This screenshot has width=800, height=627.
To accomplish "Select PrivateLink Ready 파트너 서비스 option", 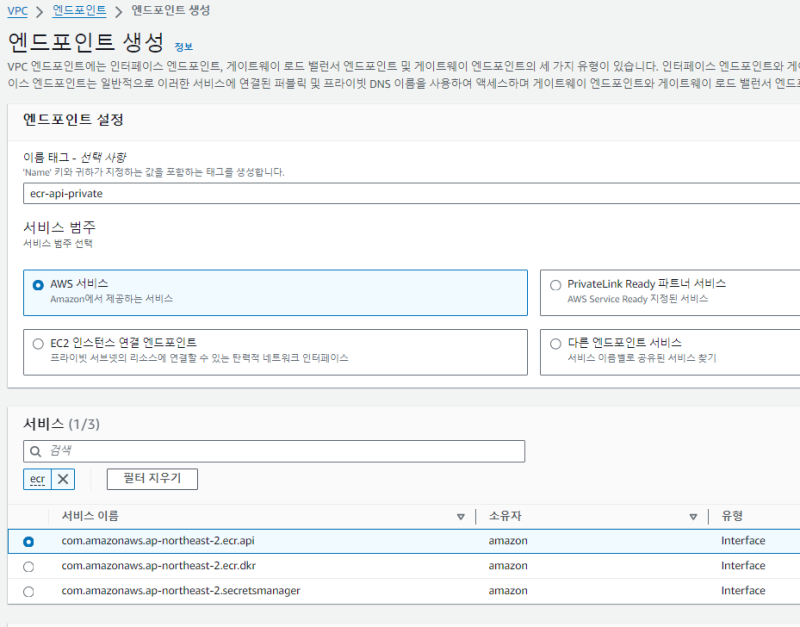I will point(556,285).
